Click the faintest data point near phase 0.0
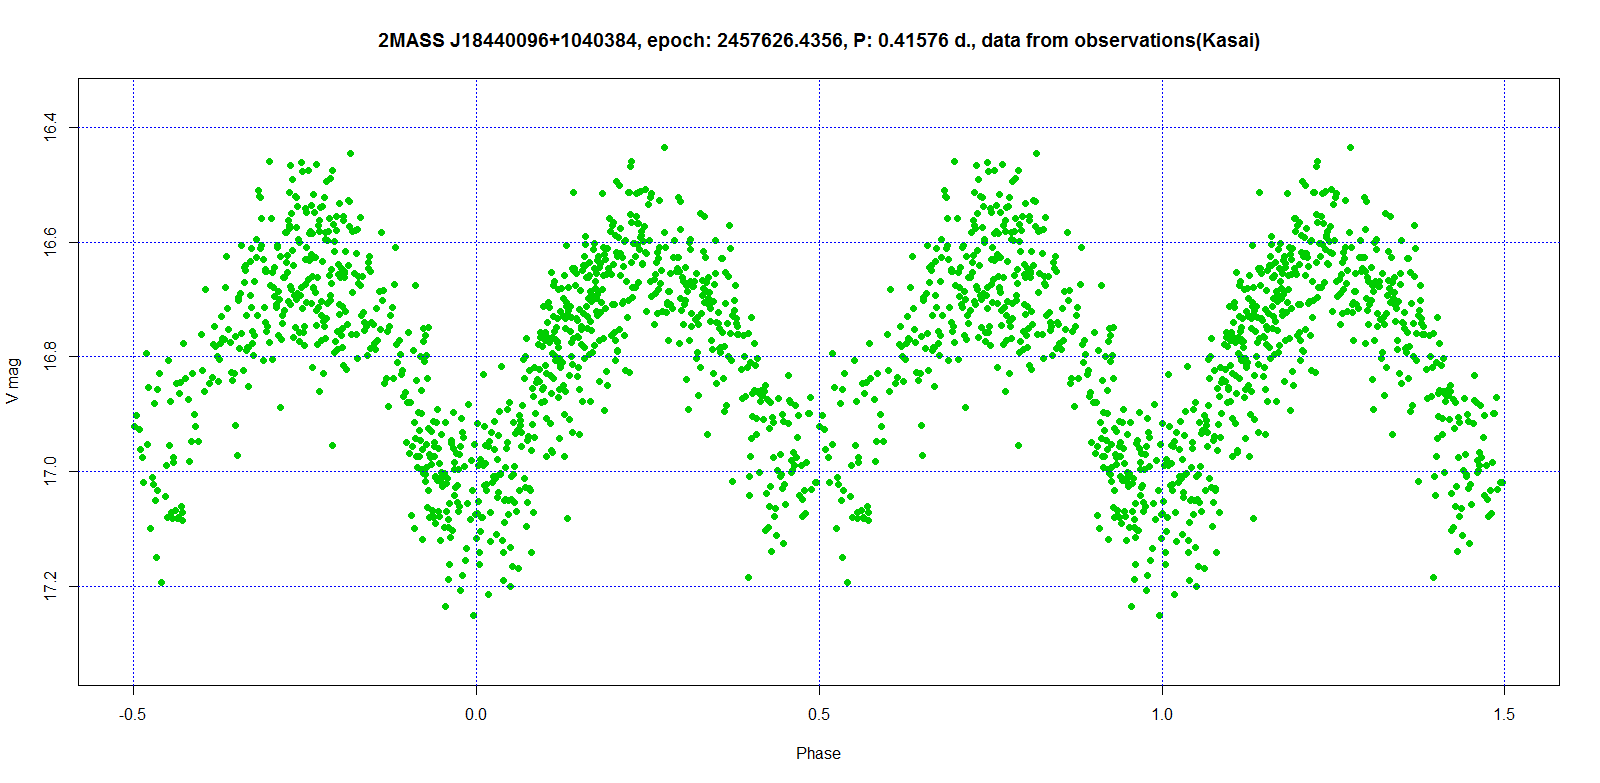1600x783 pixels. [x=473, y=615]
